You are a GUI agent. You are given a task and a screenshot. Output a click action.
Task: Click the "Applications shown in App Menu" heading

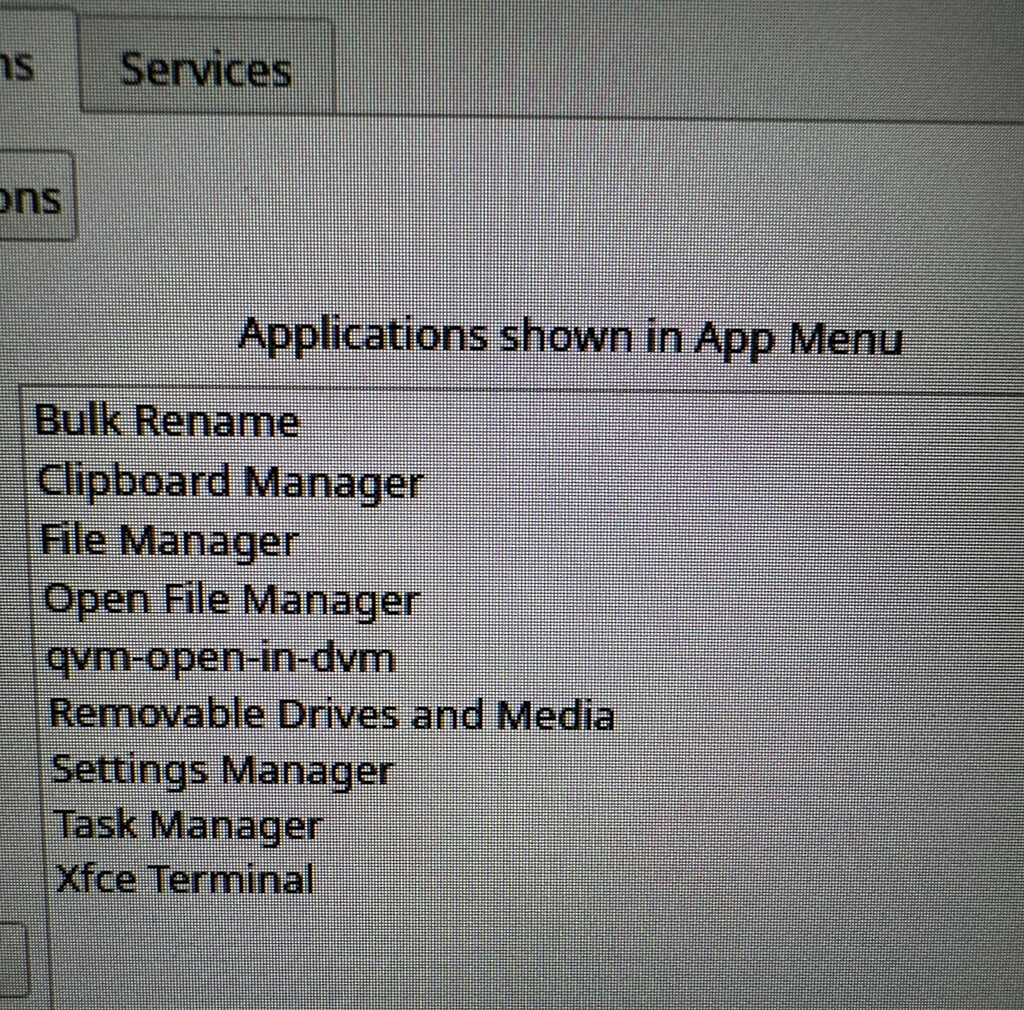tap(570, 338)
